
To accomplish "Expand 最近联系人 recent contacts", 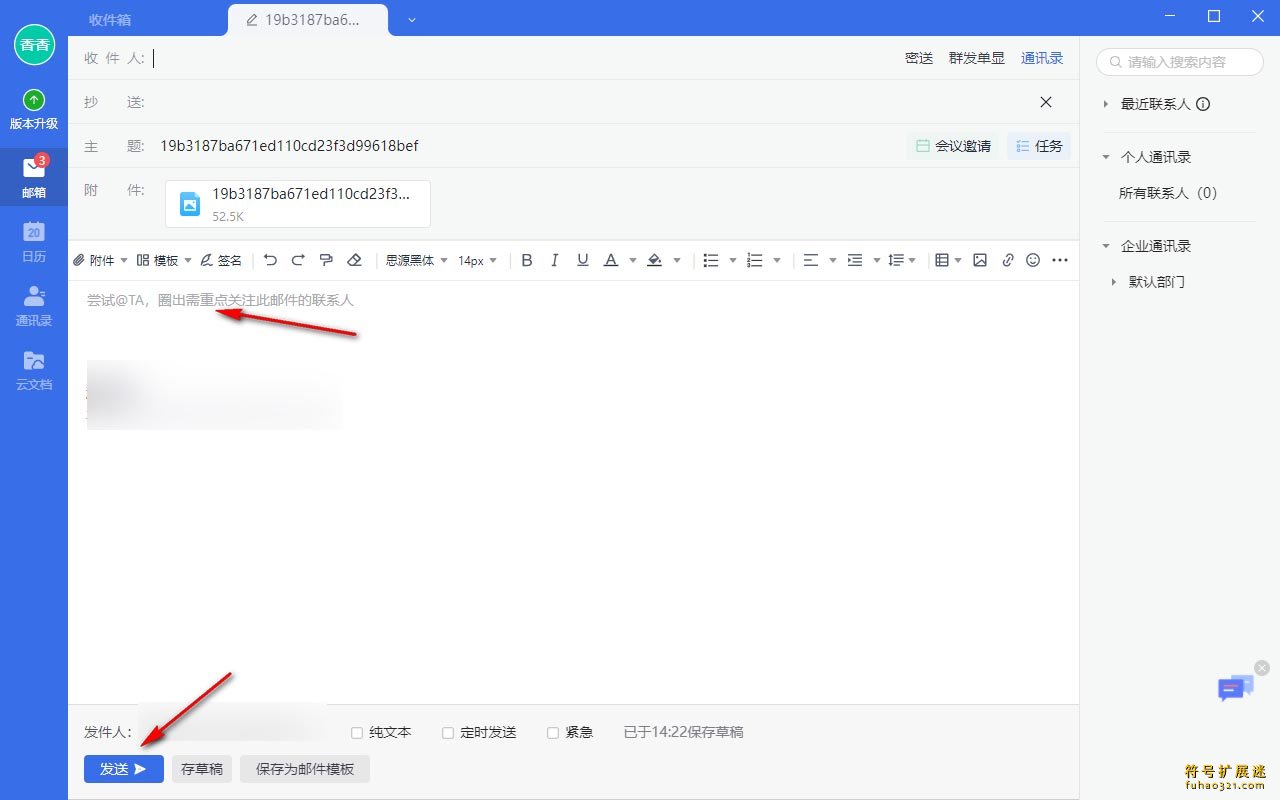I will pyautogui.click(x=1106, y=104).
